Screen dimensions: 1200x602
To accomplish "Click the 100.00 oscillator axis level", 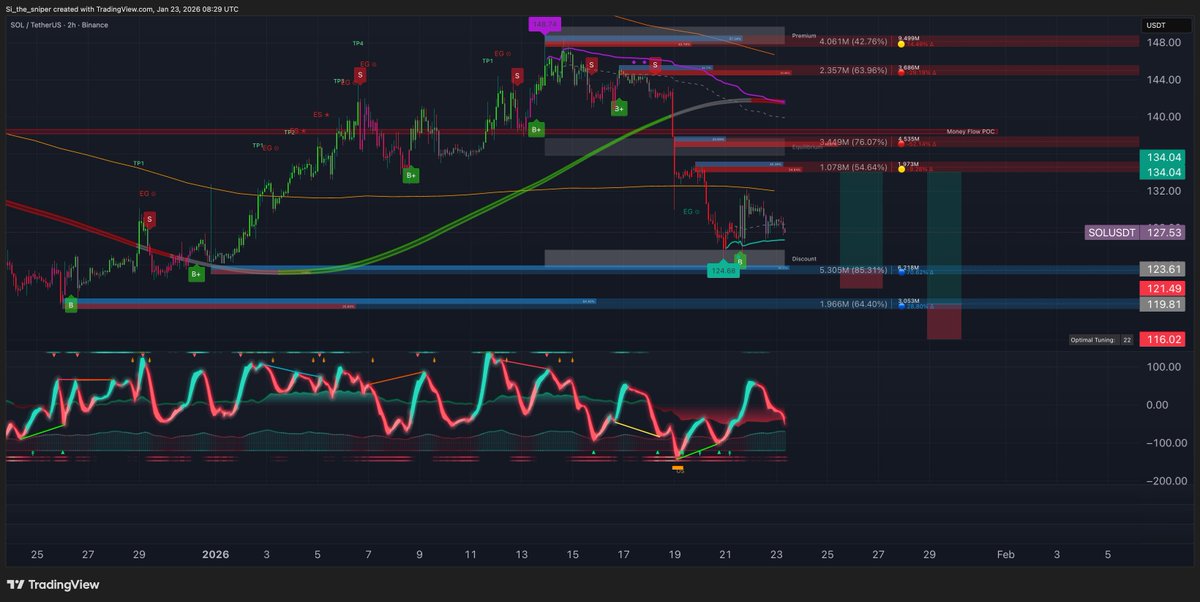I will coord(1165,367).
